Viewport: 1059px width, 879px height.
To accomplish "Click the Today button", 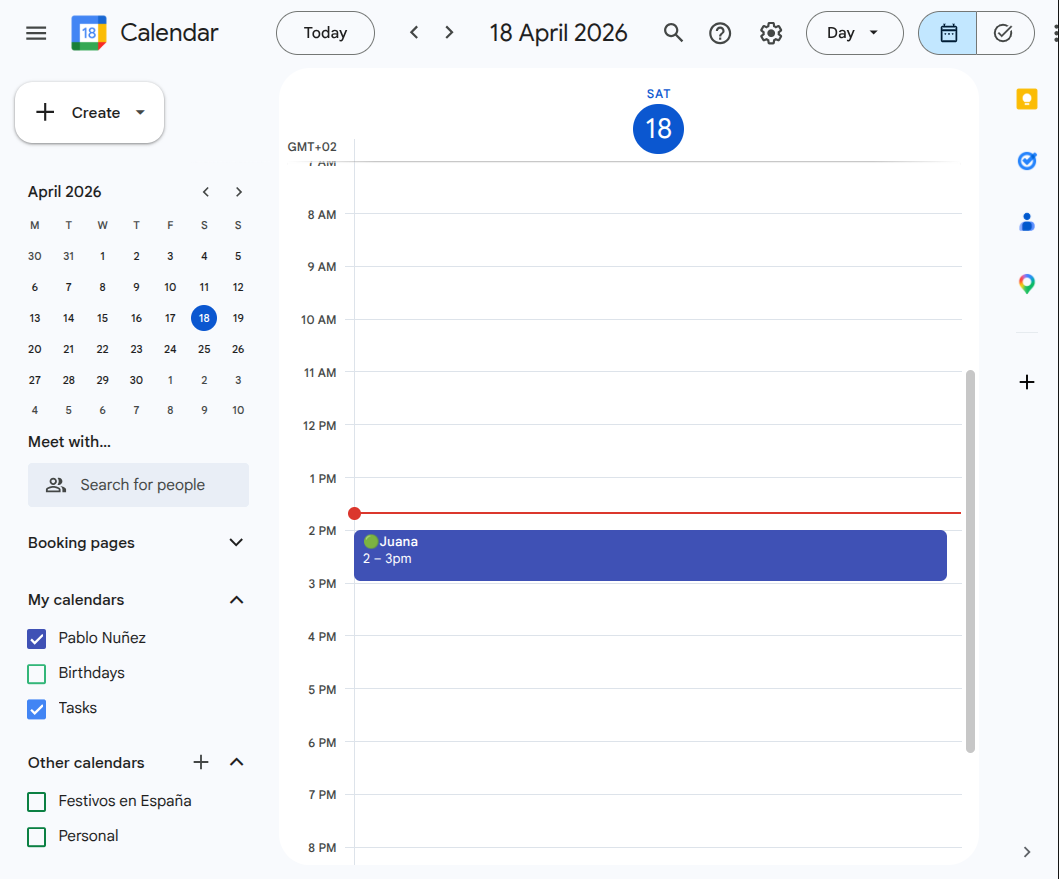I will (x=325, y=32).
